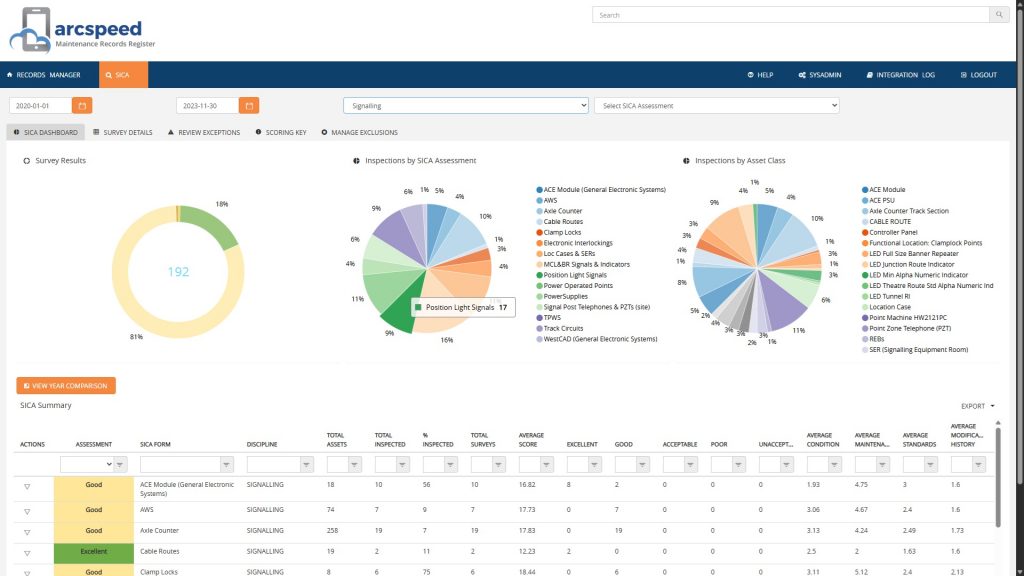Switch to Survey Details tab
Image resolution: width=1024 pixels, height=576 pixels.
pos(123,132)
